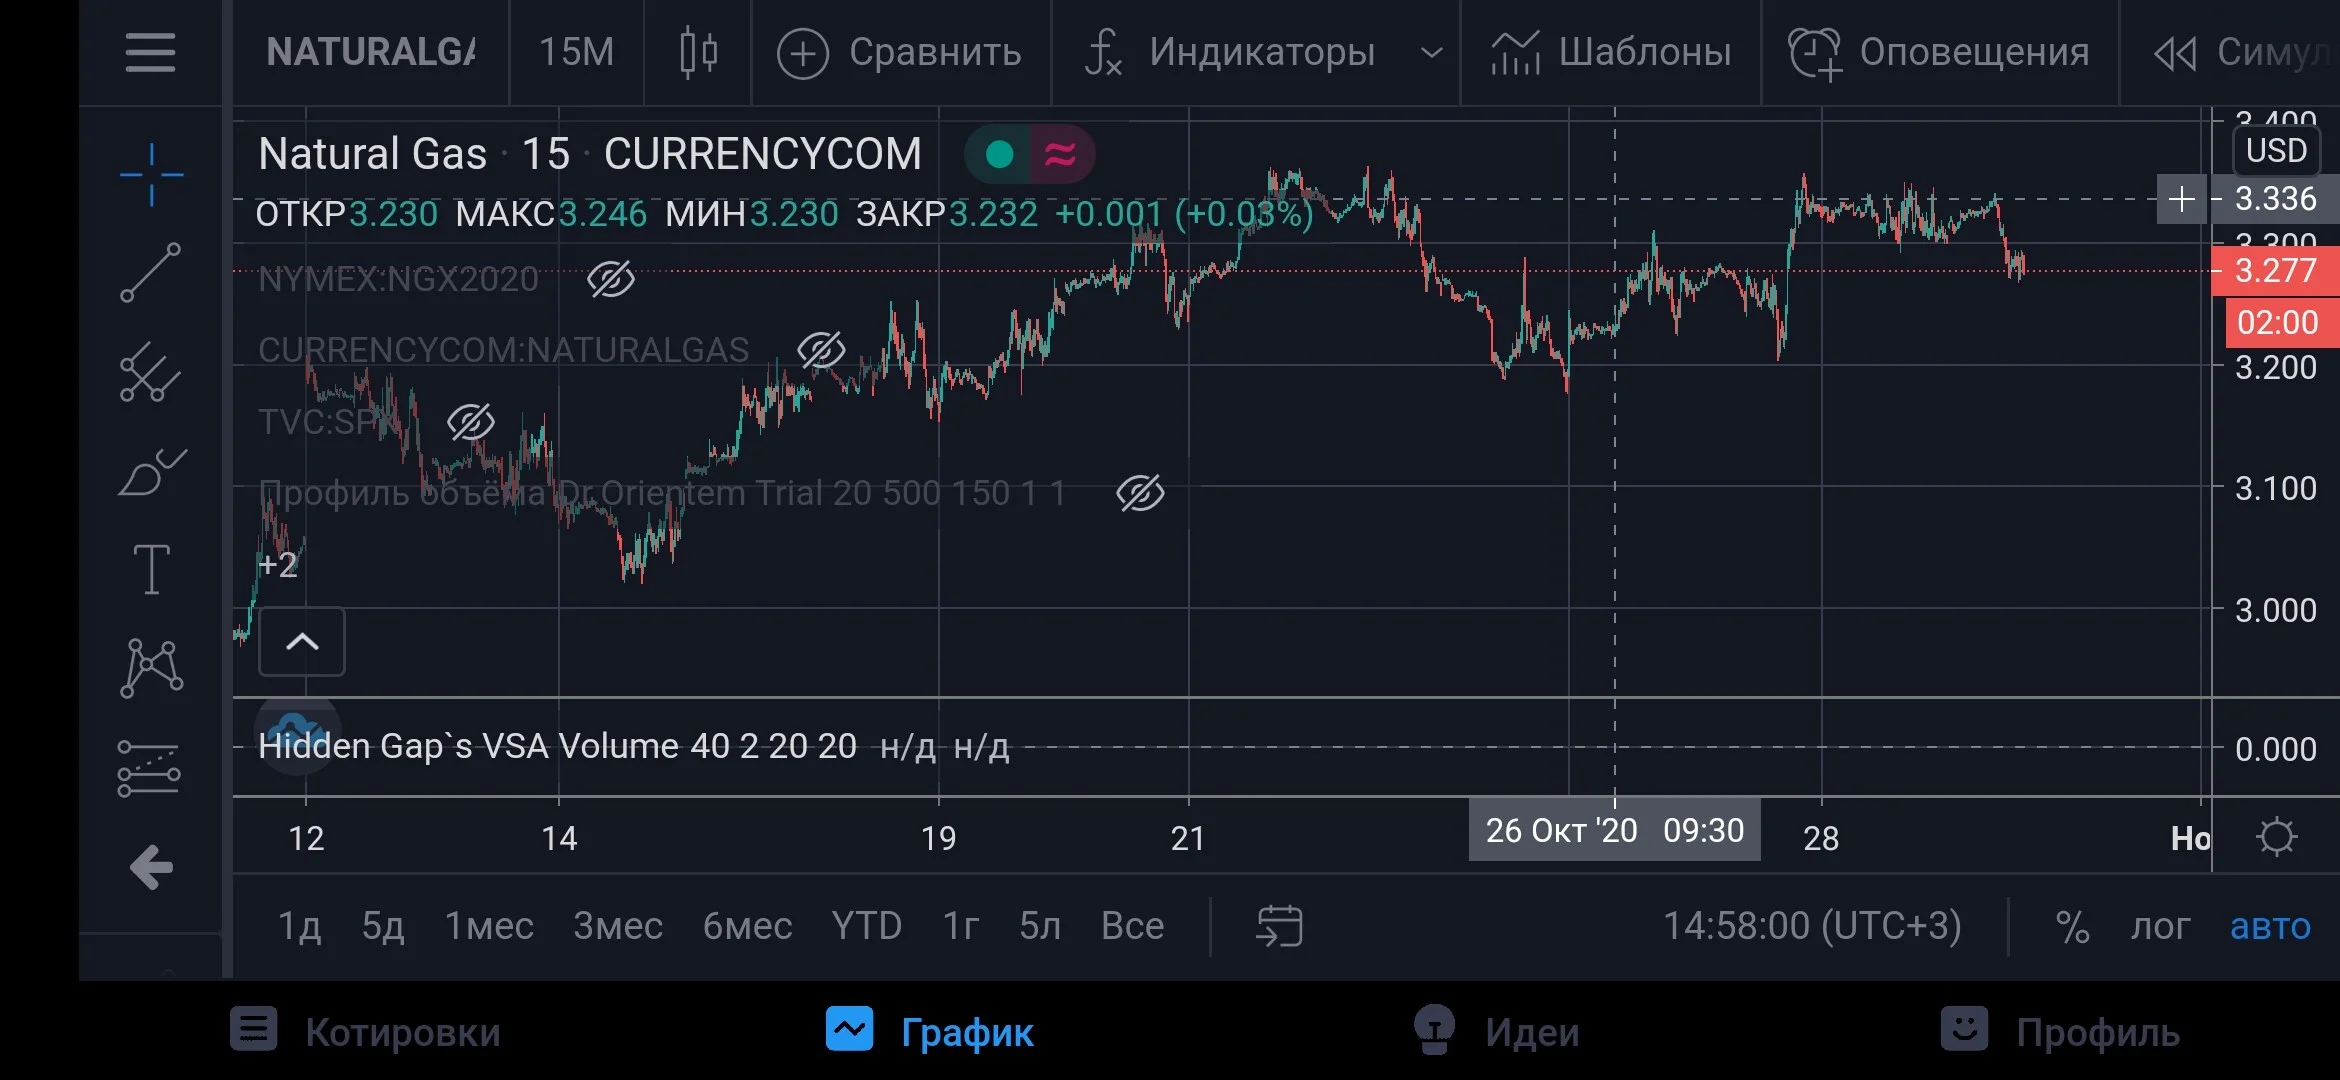Open the 15M timeframe selector
2340x1080 pixels.
point(577,52)
